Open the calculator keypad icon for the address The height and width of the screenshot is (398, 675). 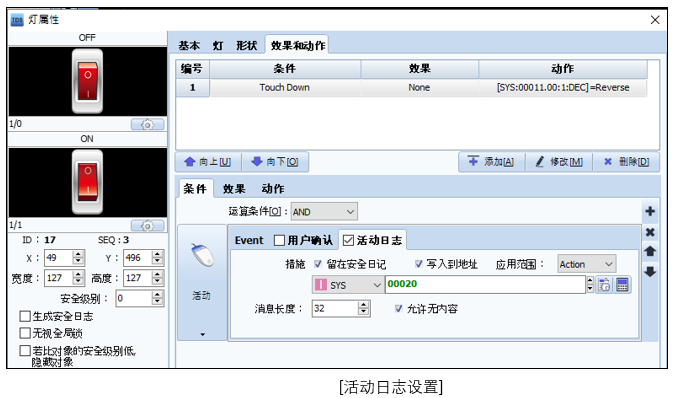click(x=622, y=284)
